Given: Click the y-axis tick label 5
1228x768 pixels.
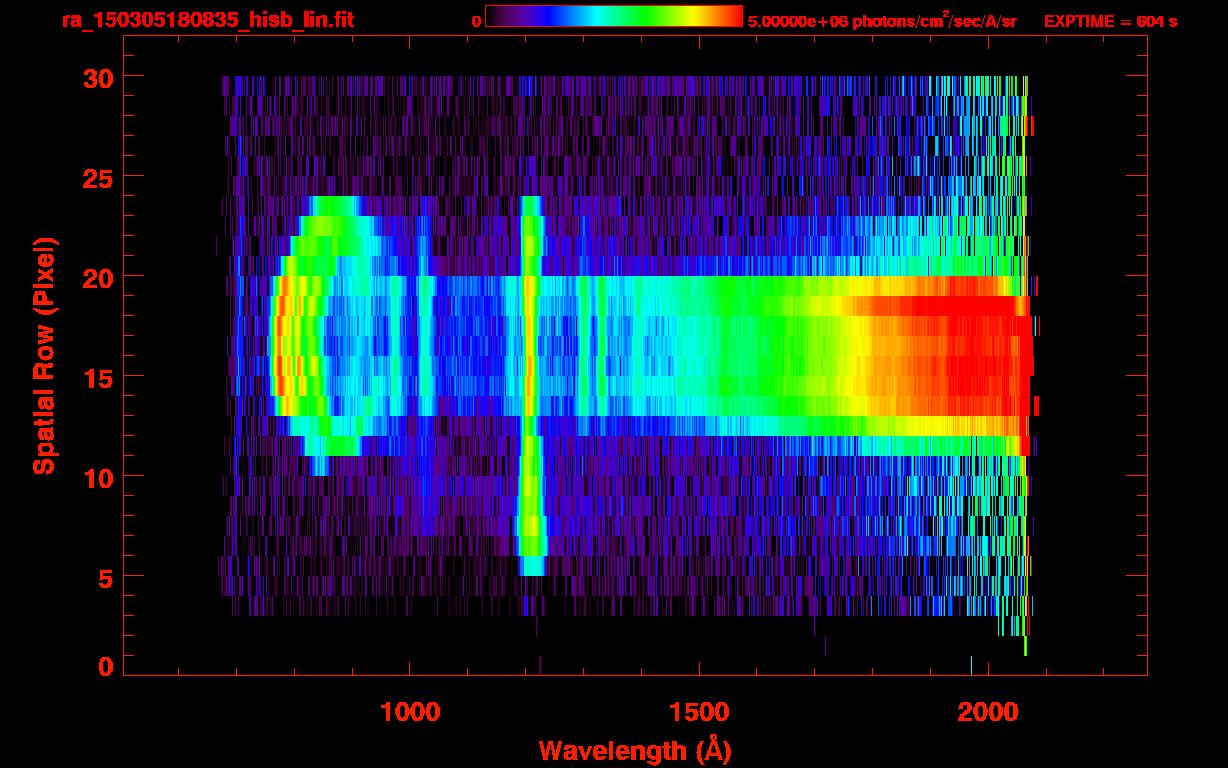Looking at the screenshot, I should (x=103, y=577).
